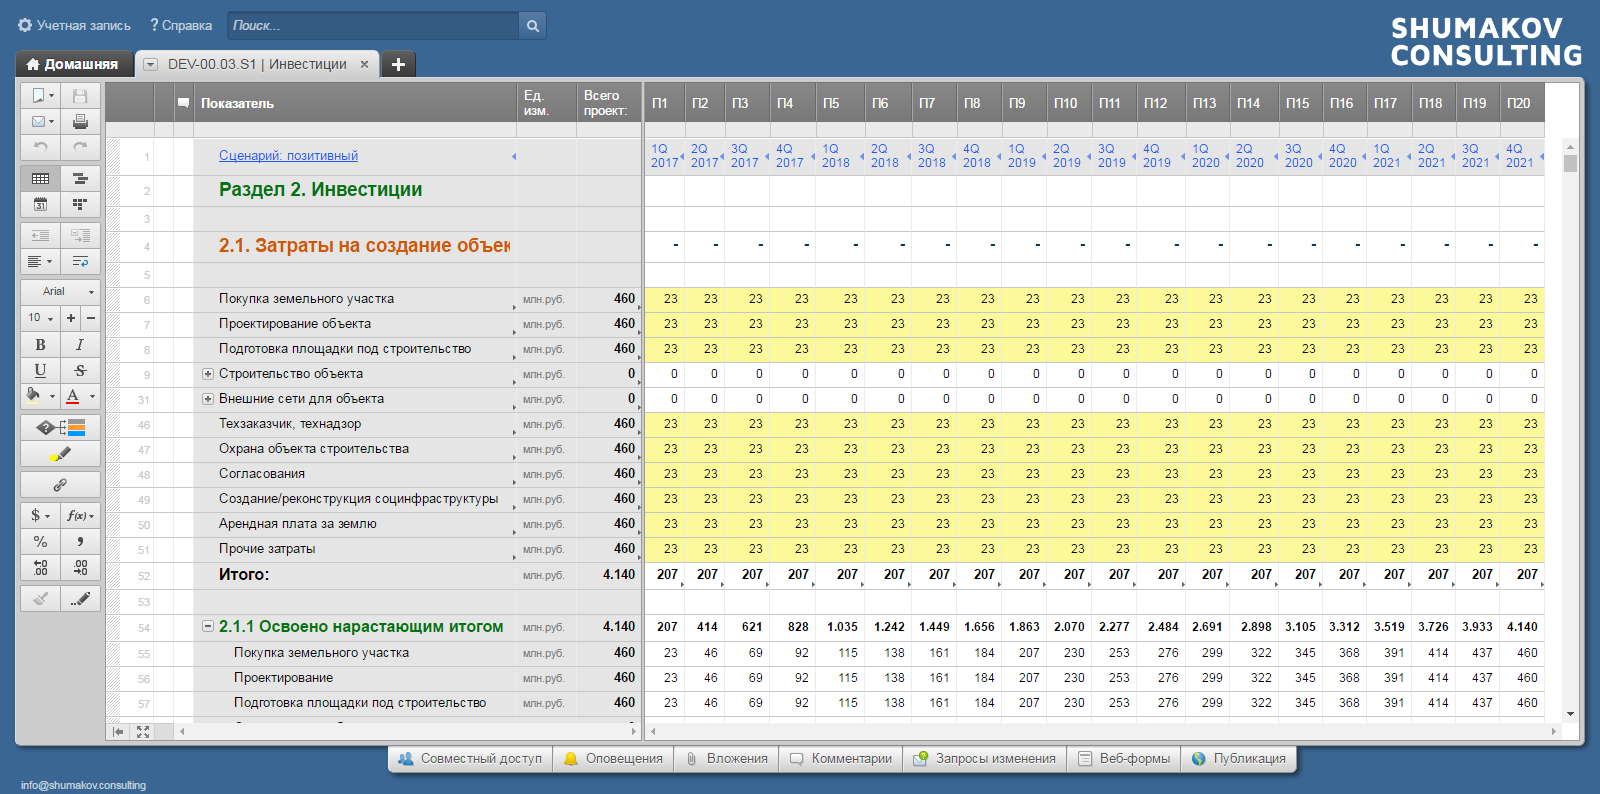Switch to Calendar view
This screenshot has width=1600, height=794.
tap(40, 204)
